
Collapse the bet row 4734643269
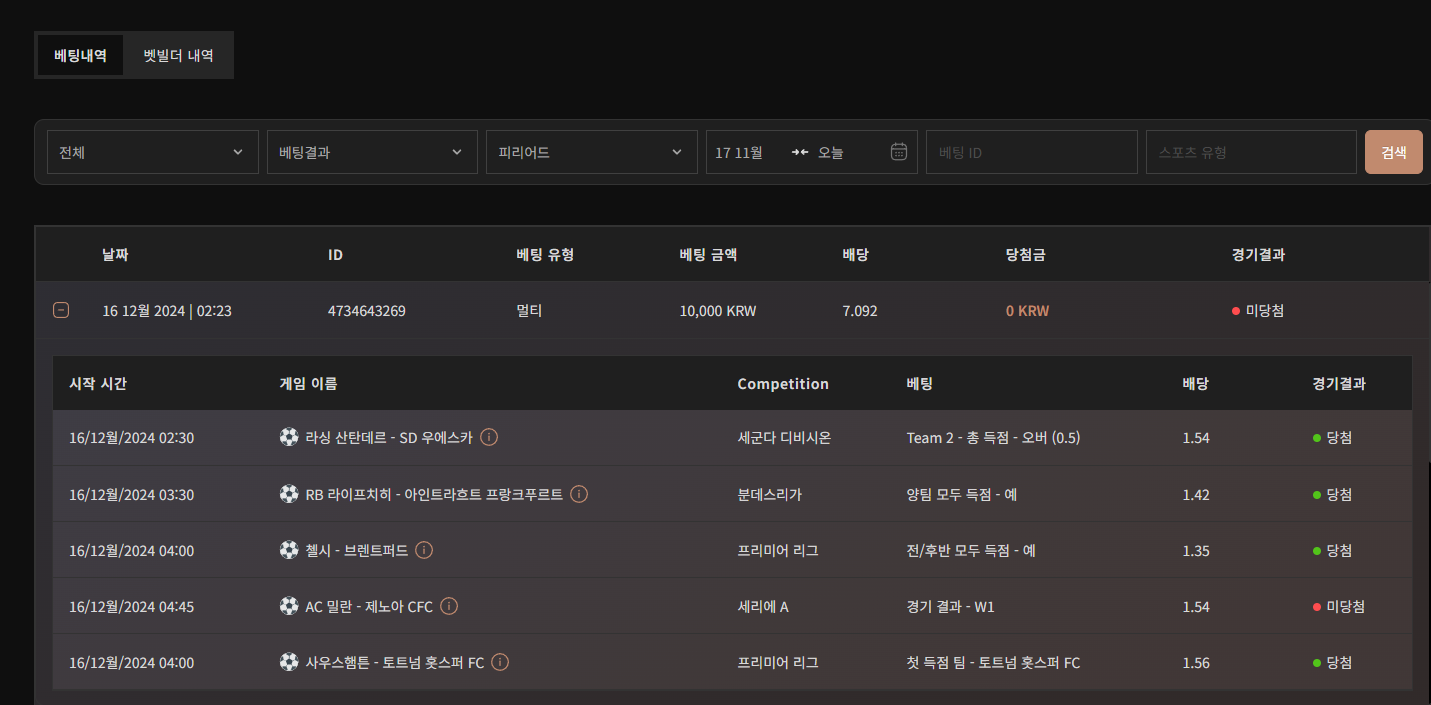coord(61,311)
